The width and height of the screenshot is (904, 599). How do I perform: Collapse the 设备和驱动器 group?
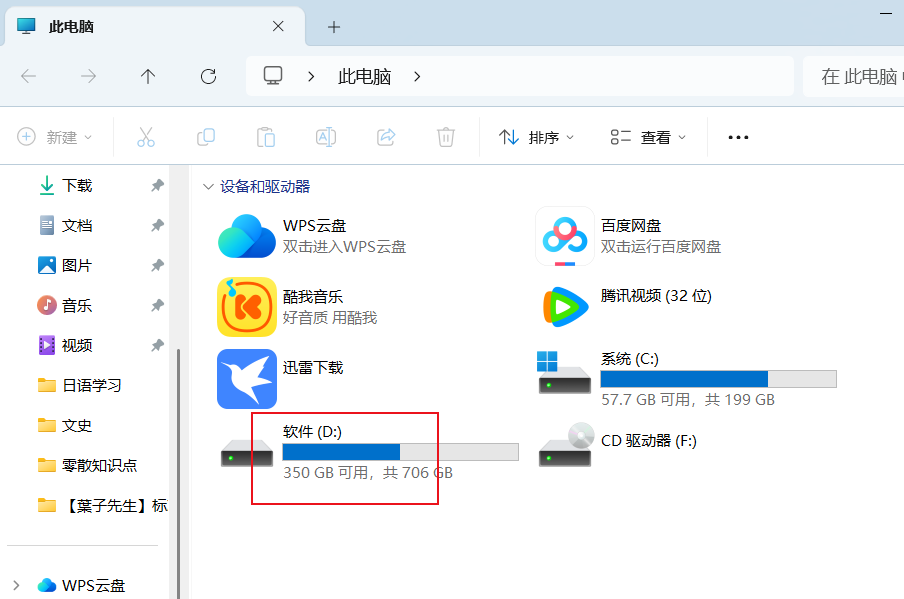[208, 187]
